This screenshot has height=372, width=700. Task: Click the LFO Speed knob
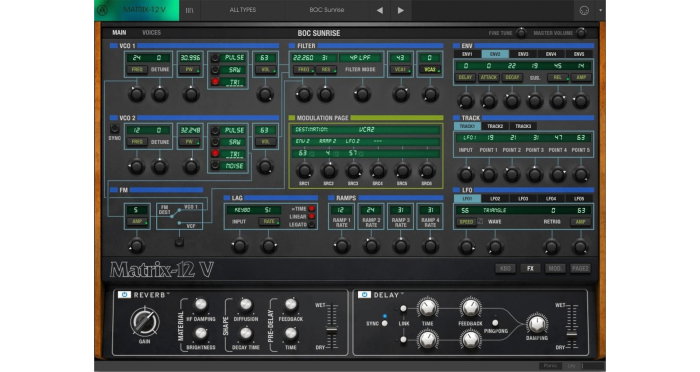point(466,247)
